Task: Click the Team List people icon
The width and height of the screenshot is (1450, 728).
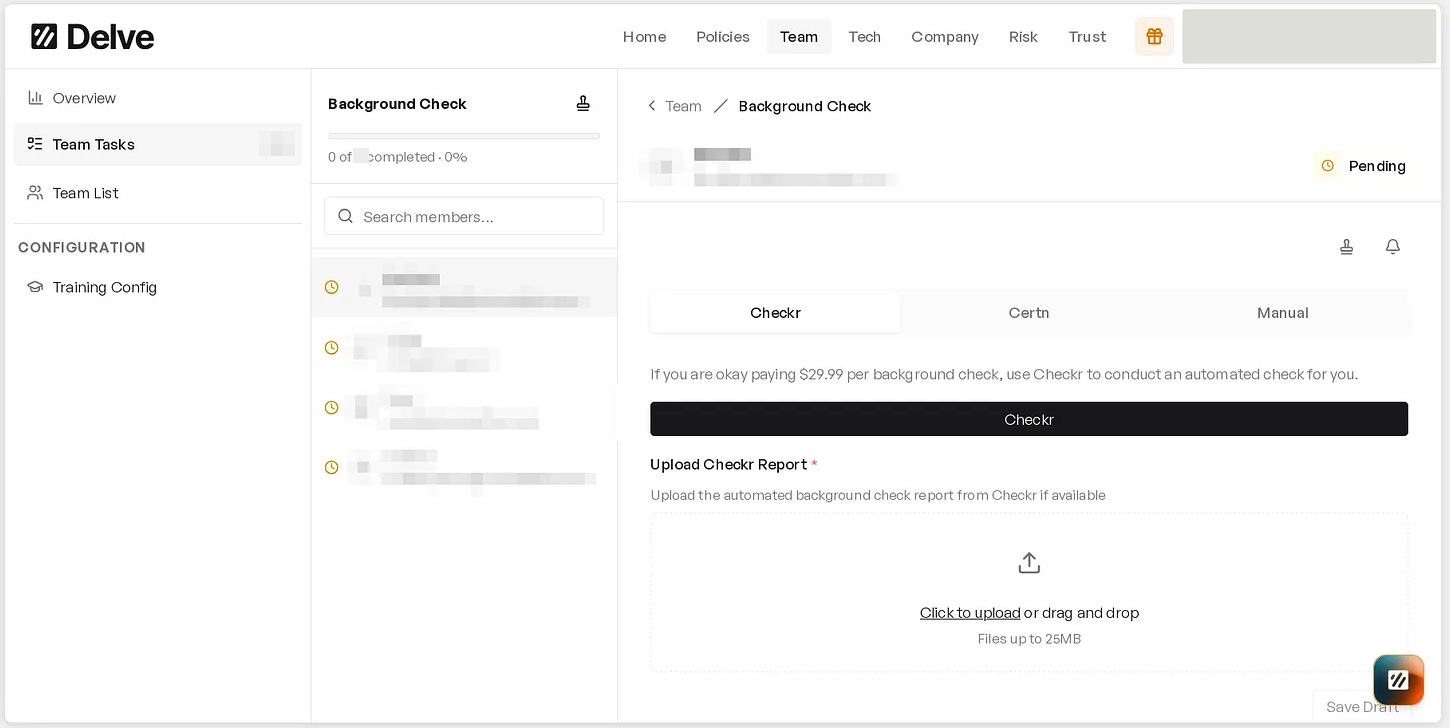Action: point(35,193)
